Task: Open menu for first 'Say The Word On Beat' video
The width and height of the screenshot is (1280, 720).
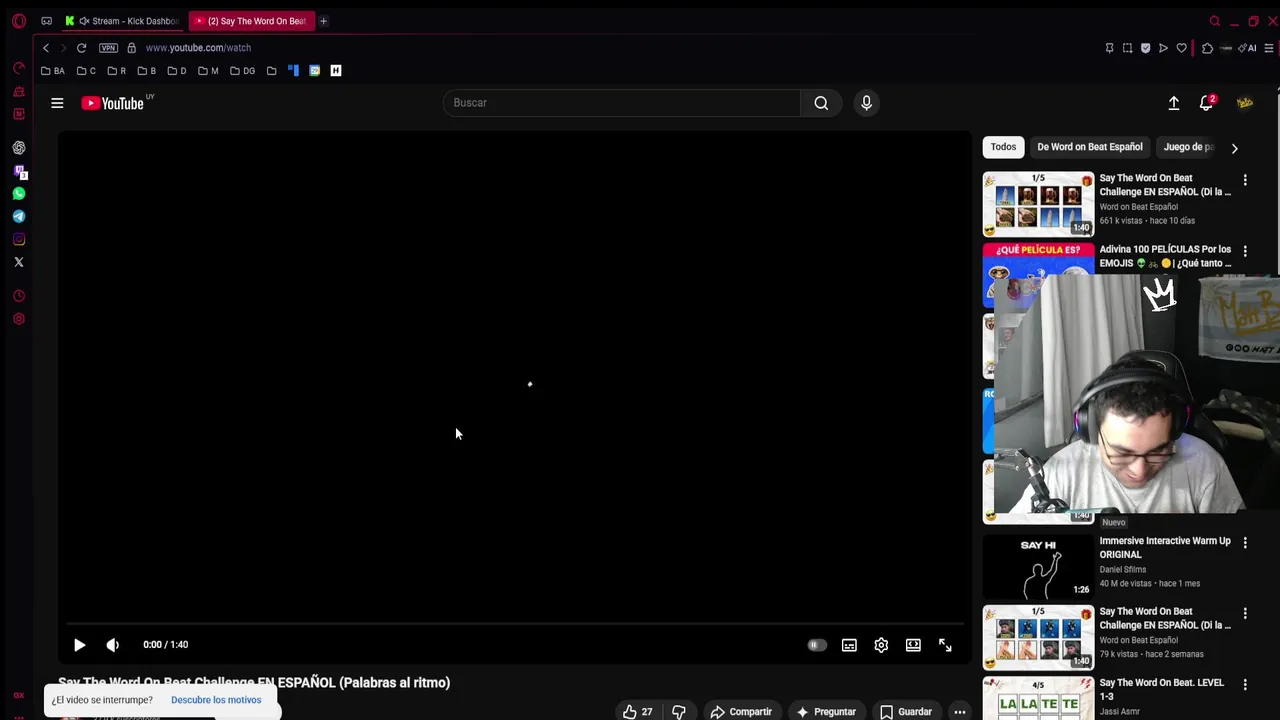Action: 1245,180
